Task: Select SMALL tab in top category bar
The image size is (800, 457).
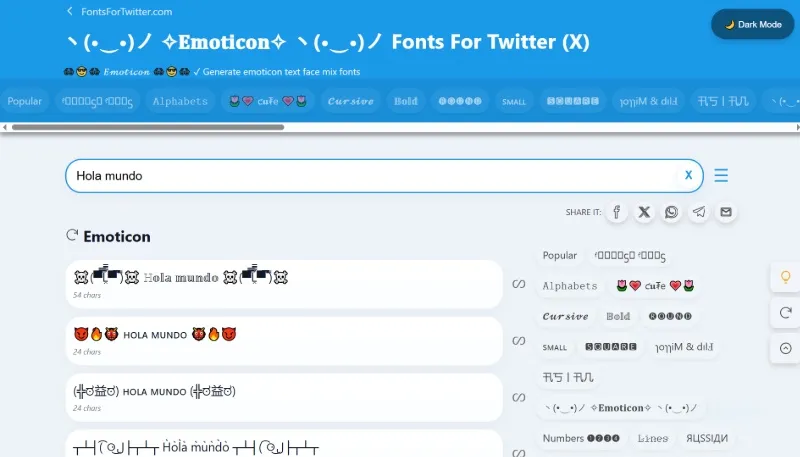Action: (514, 101)
